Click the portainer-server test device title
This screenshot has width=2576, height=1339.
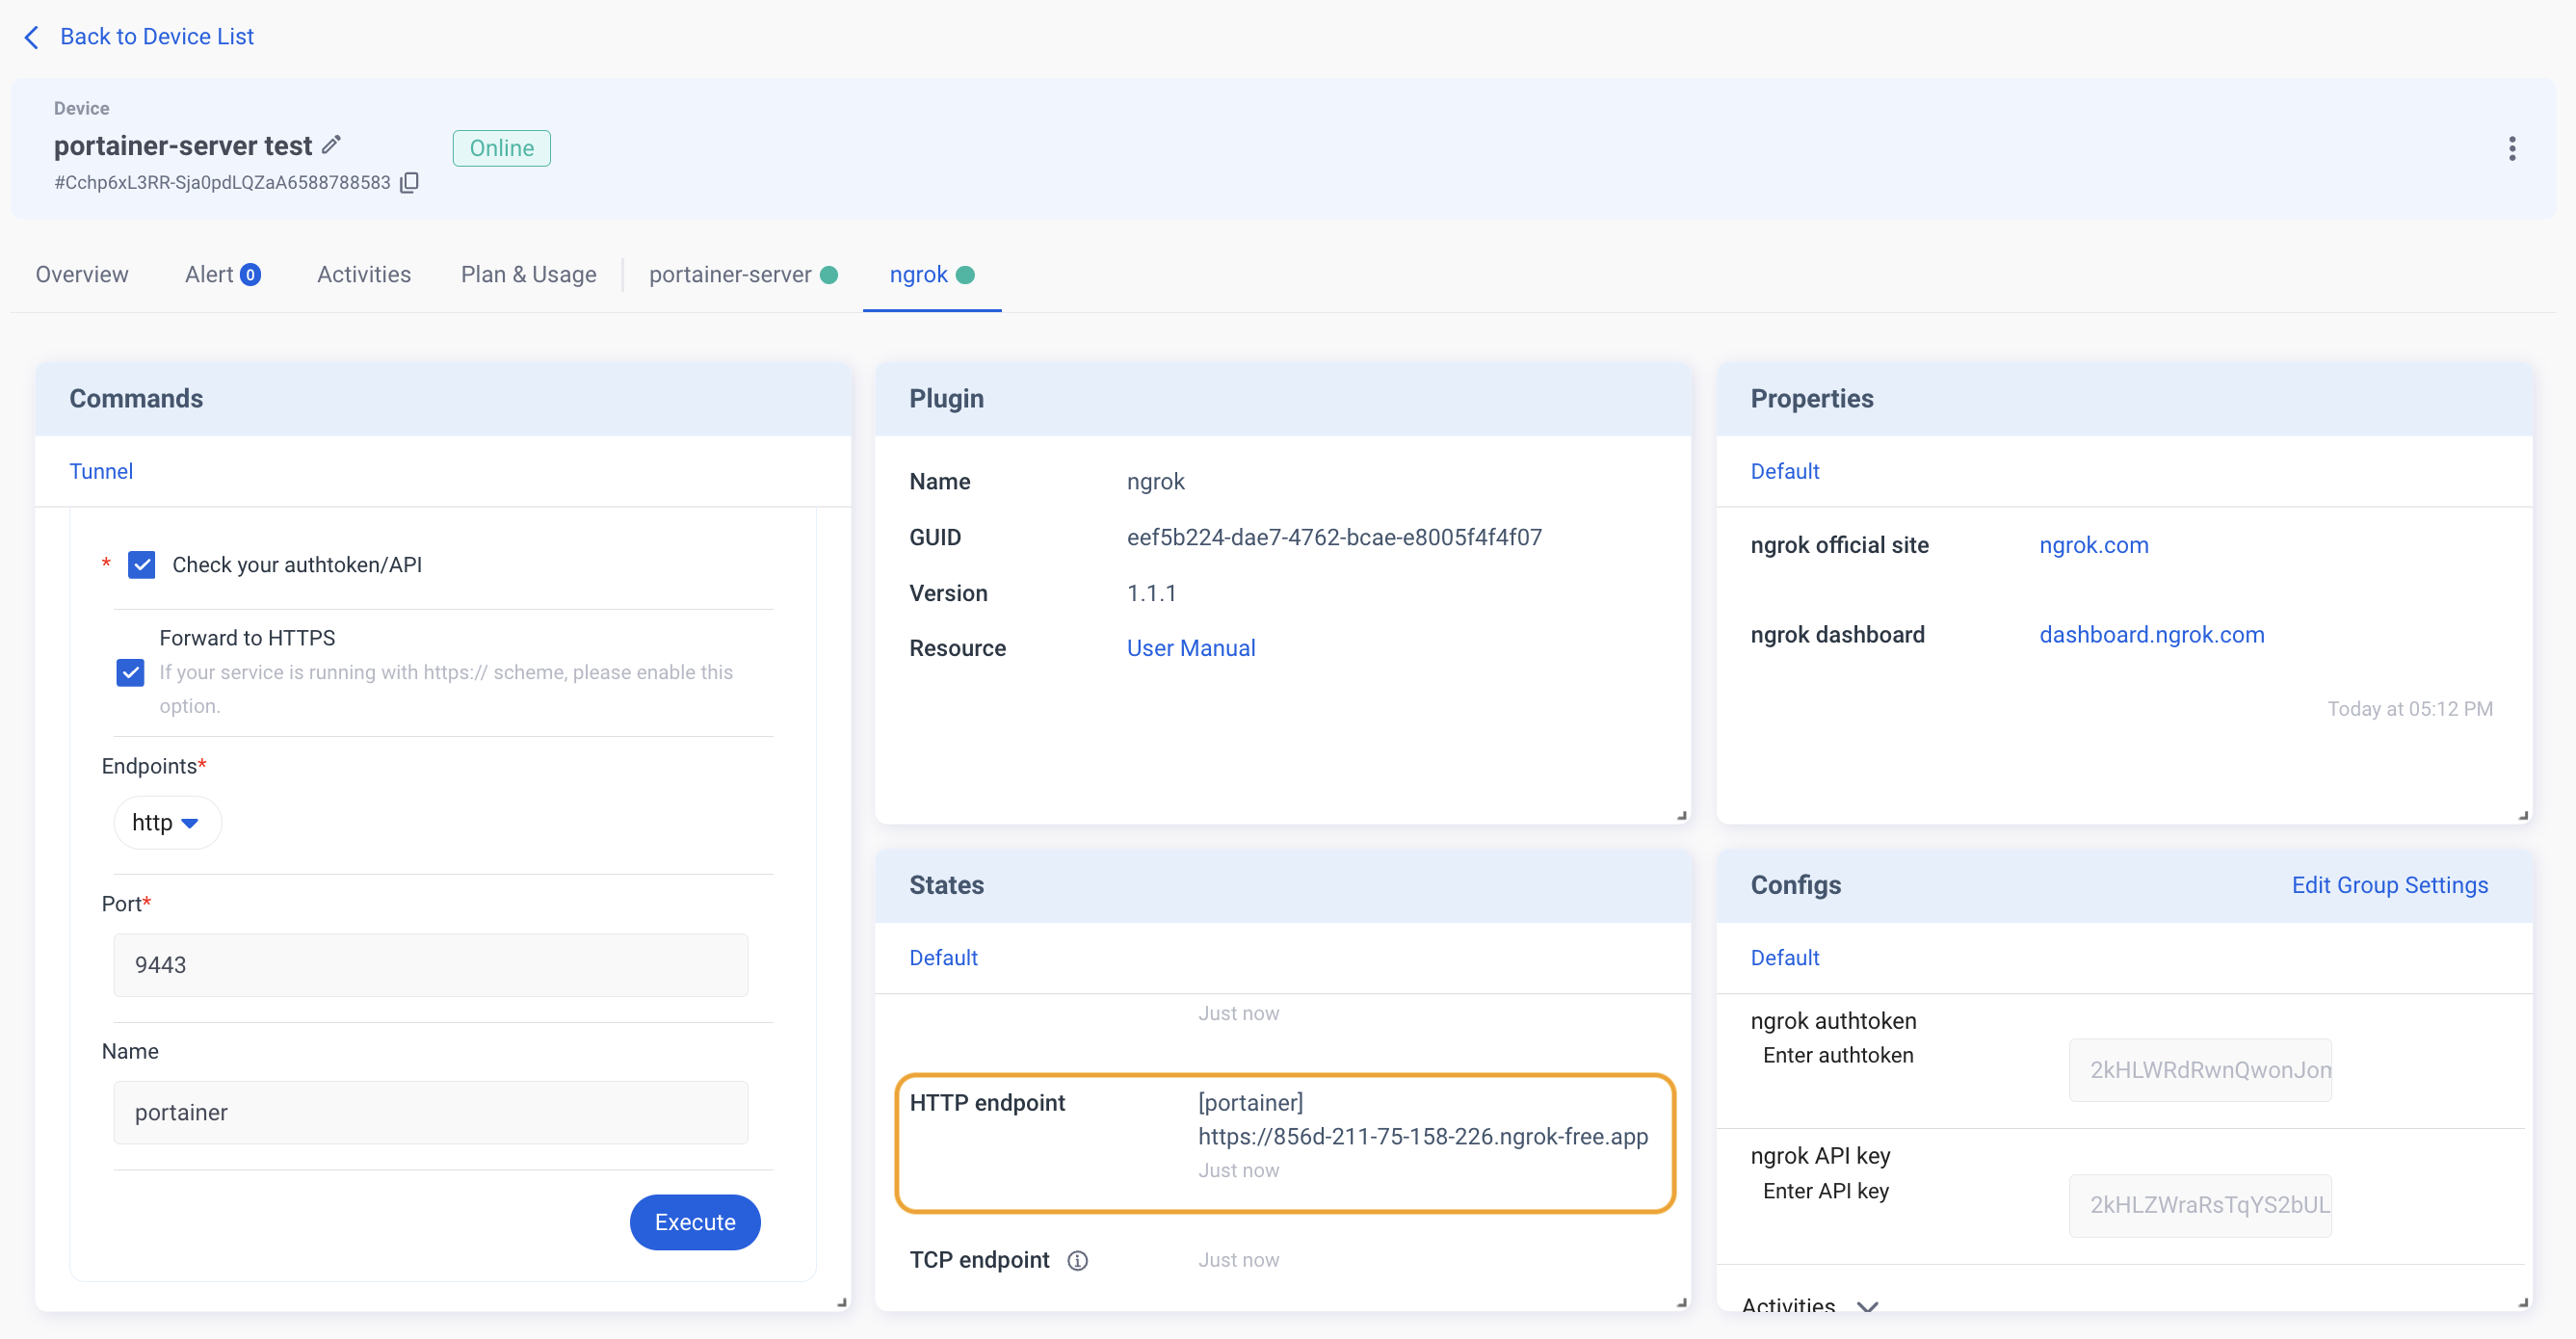(183, 146)
